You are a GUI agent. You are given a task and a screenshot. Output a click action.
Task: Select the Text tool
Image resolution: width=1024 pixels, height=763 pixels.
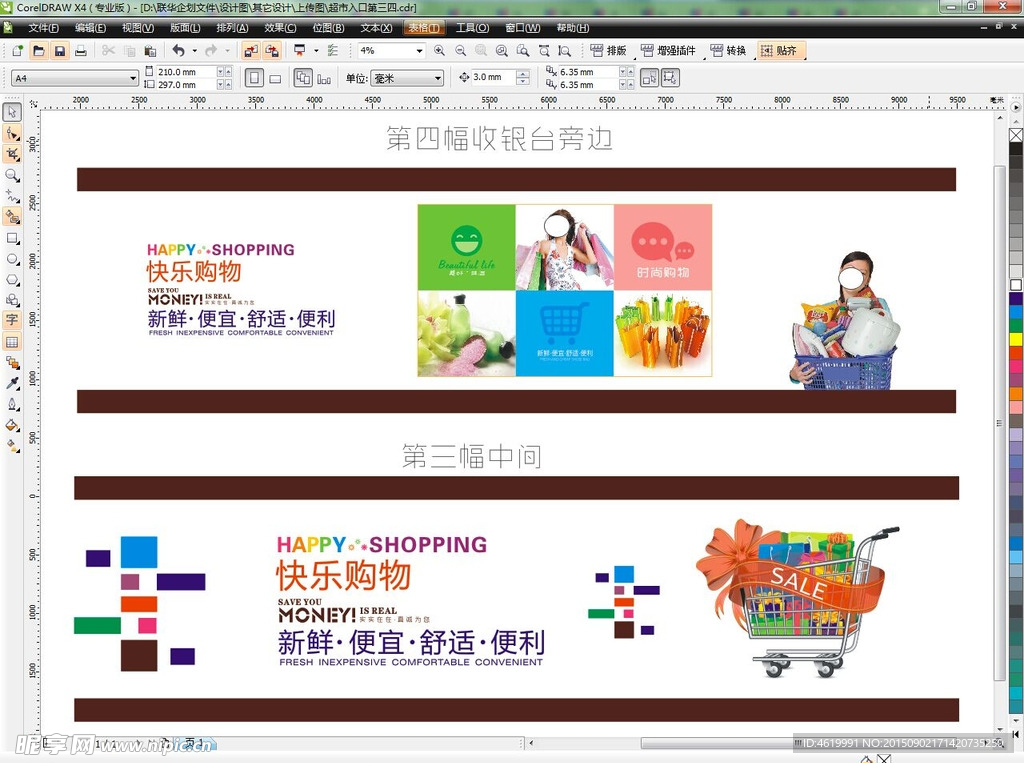pos(12,321)
